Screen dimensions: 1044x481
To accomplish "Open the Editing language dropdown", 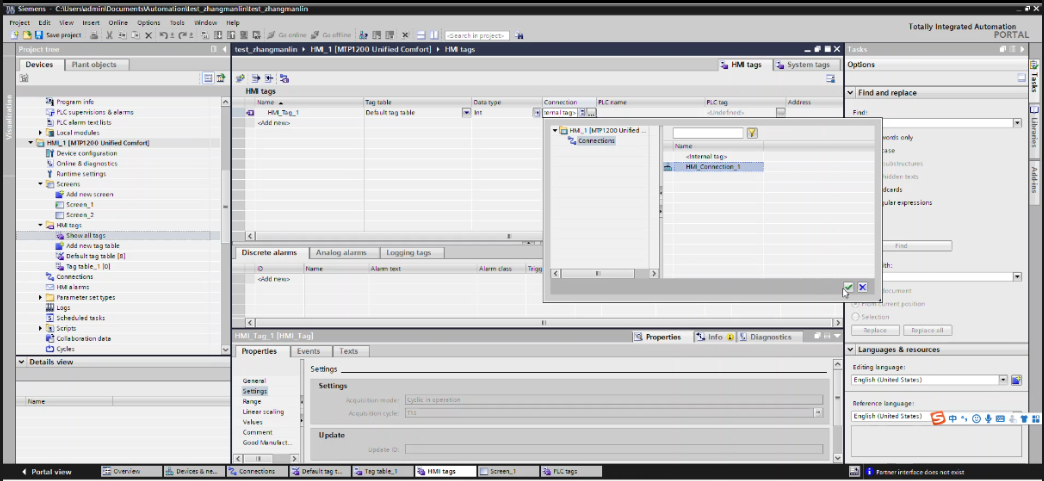I will (1003, 380).
